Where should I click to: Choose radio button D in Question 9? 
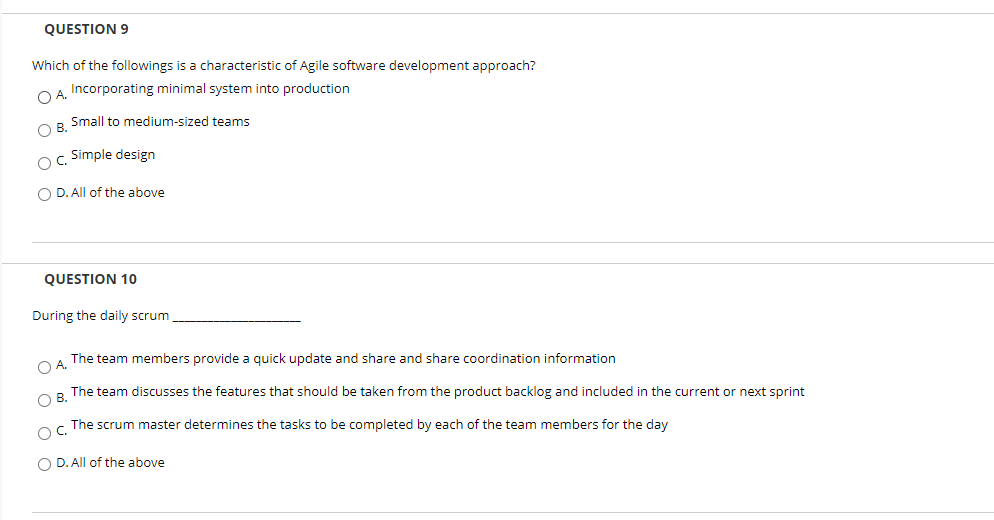coord(45,193)
